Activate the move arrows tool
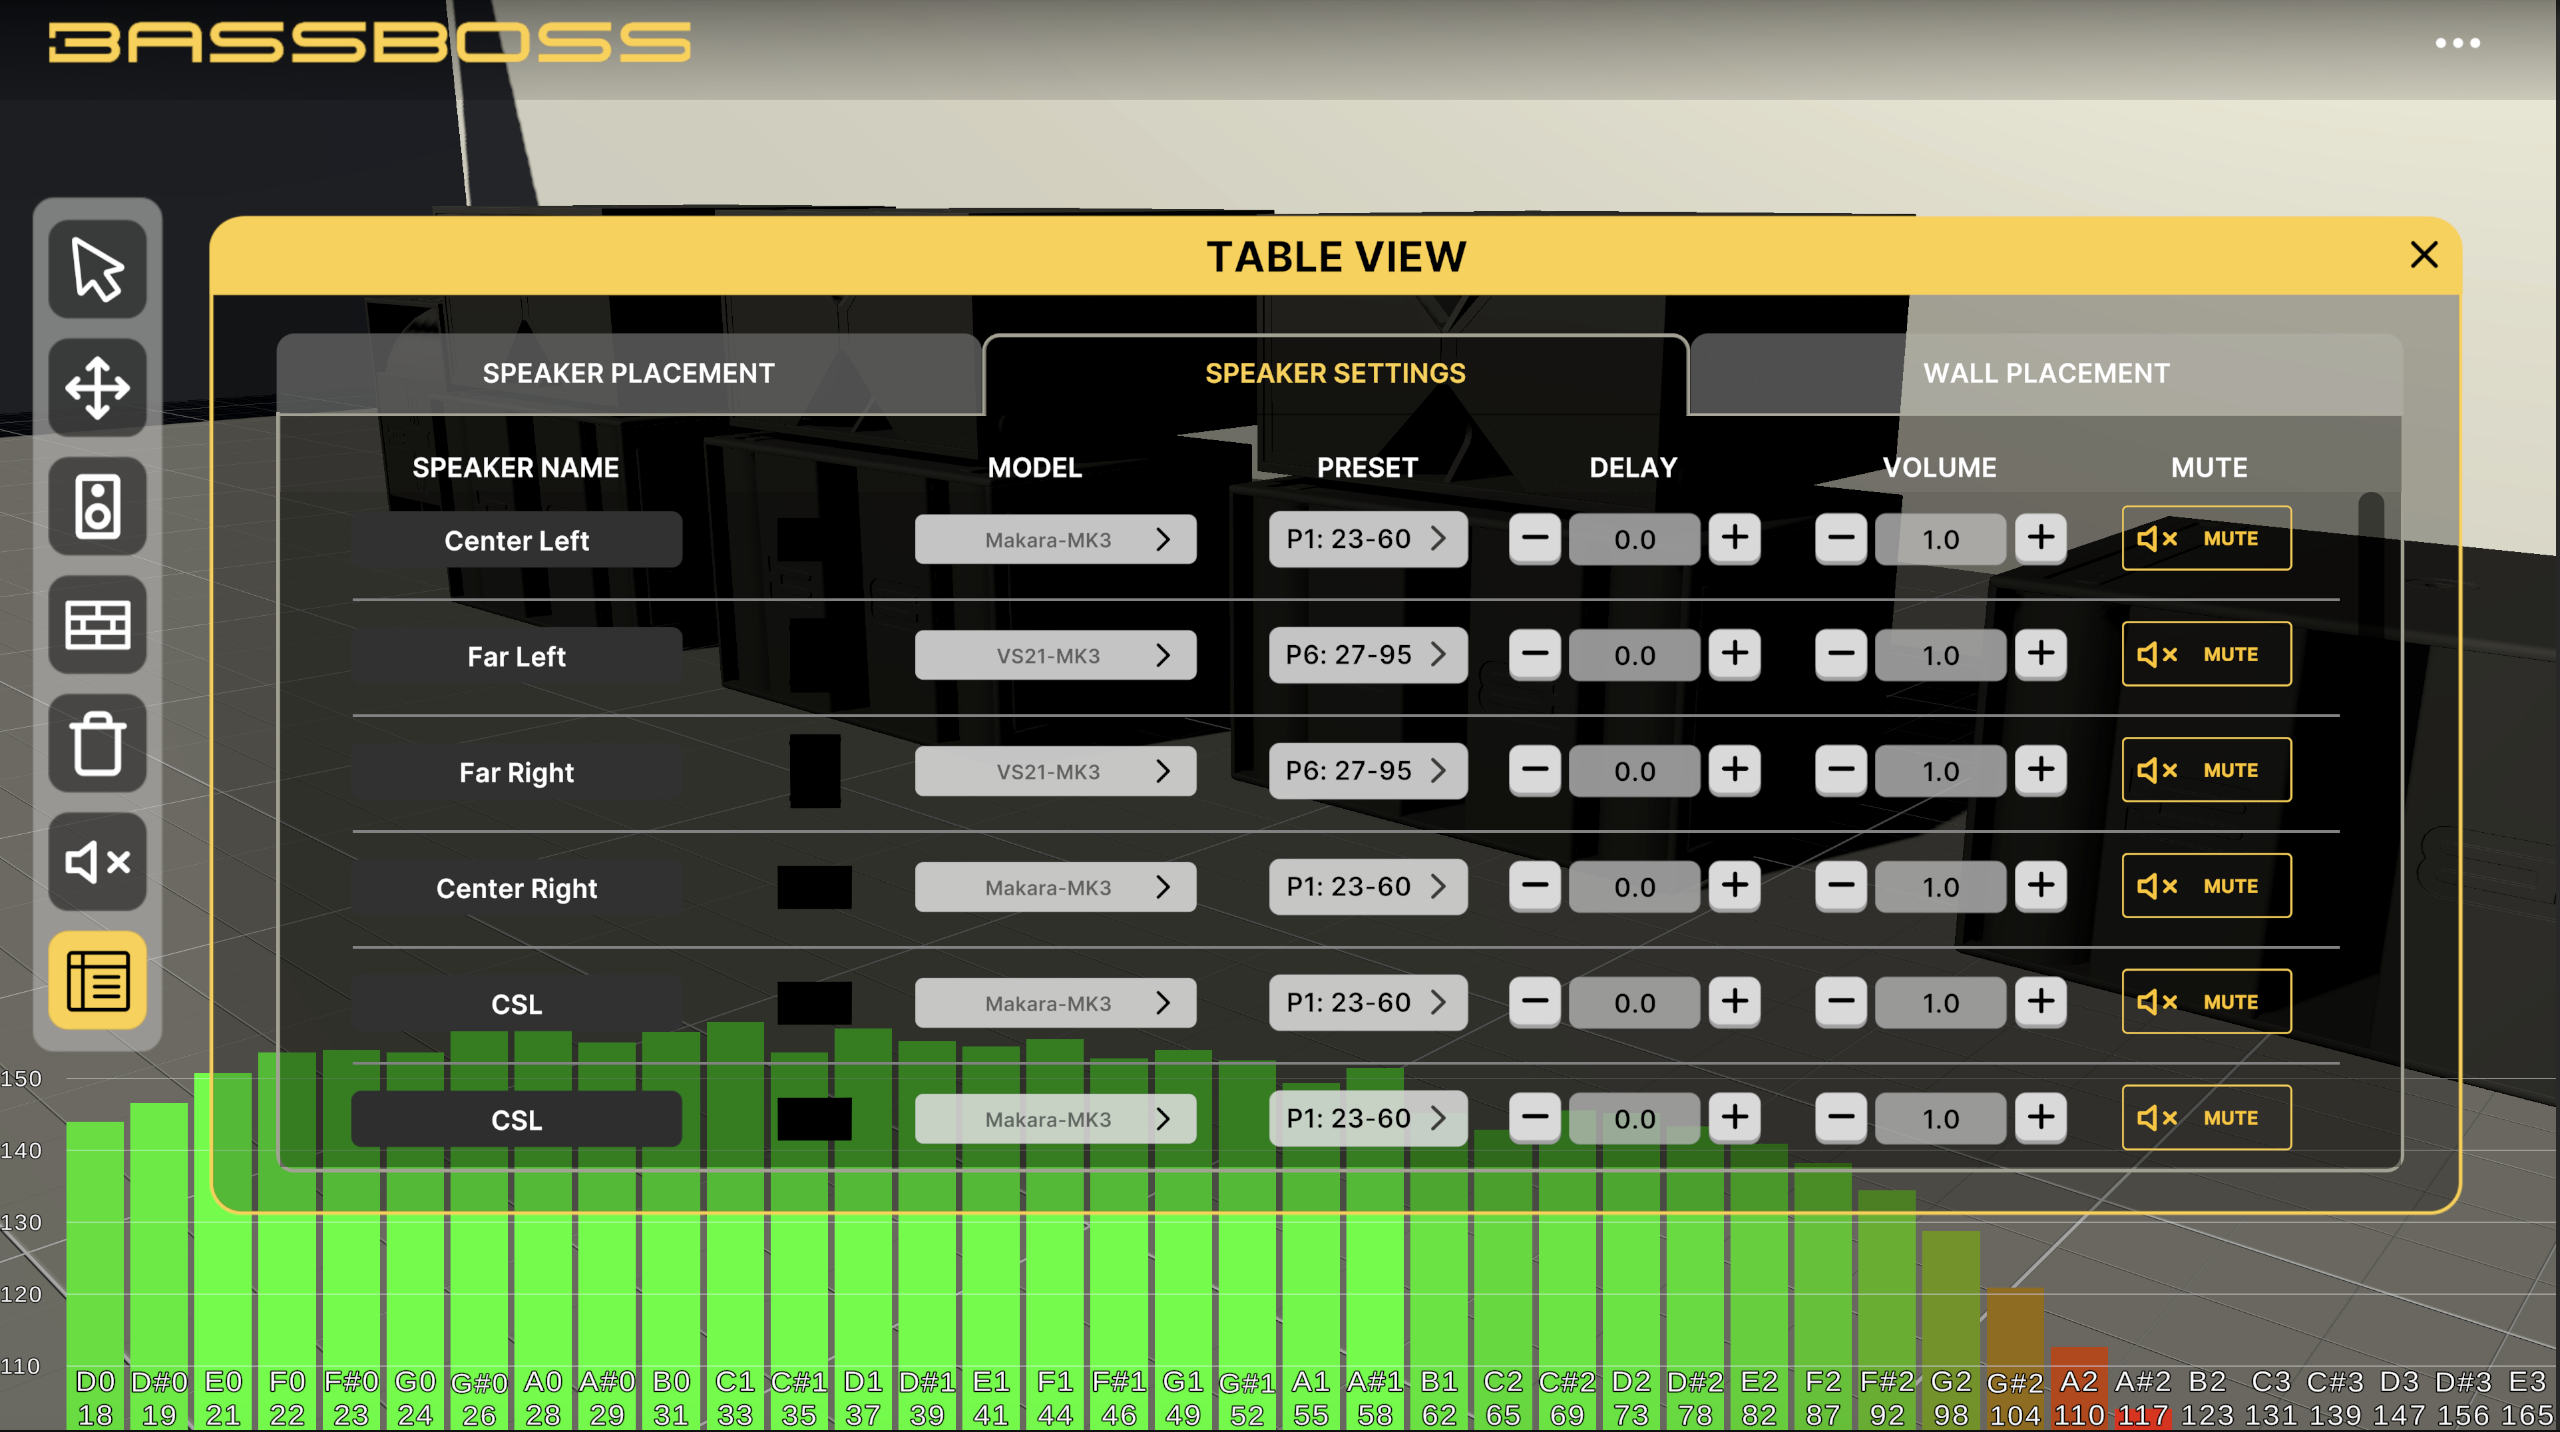This screenshot has width=2560, height=1432. click(x=97, y=388)
